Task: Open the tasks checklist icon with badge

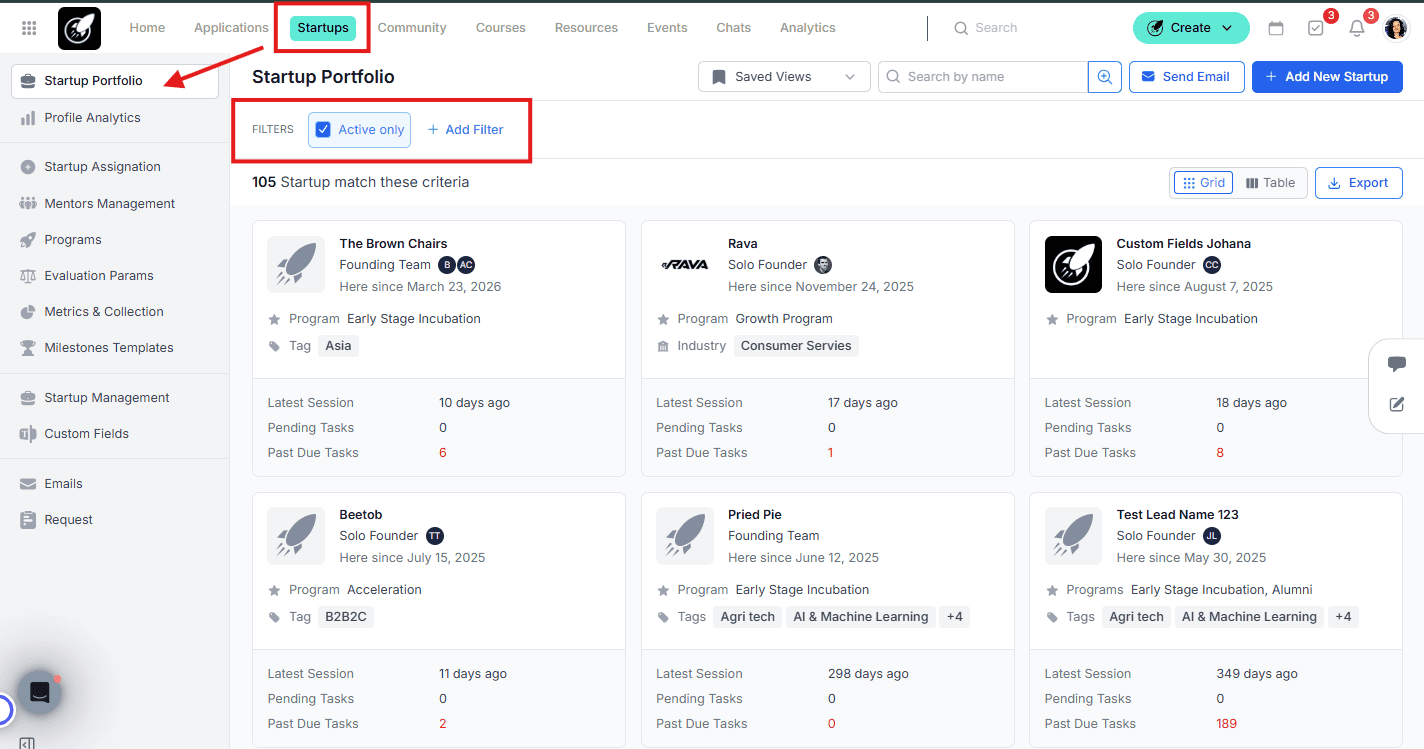Action: pos(1316,28)
